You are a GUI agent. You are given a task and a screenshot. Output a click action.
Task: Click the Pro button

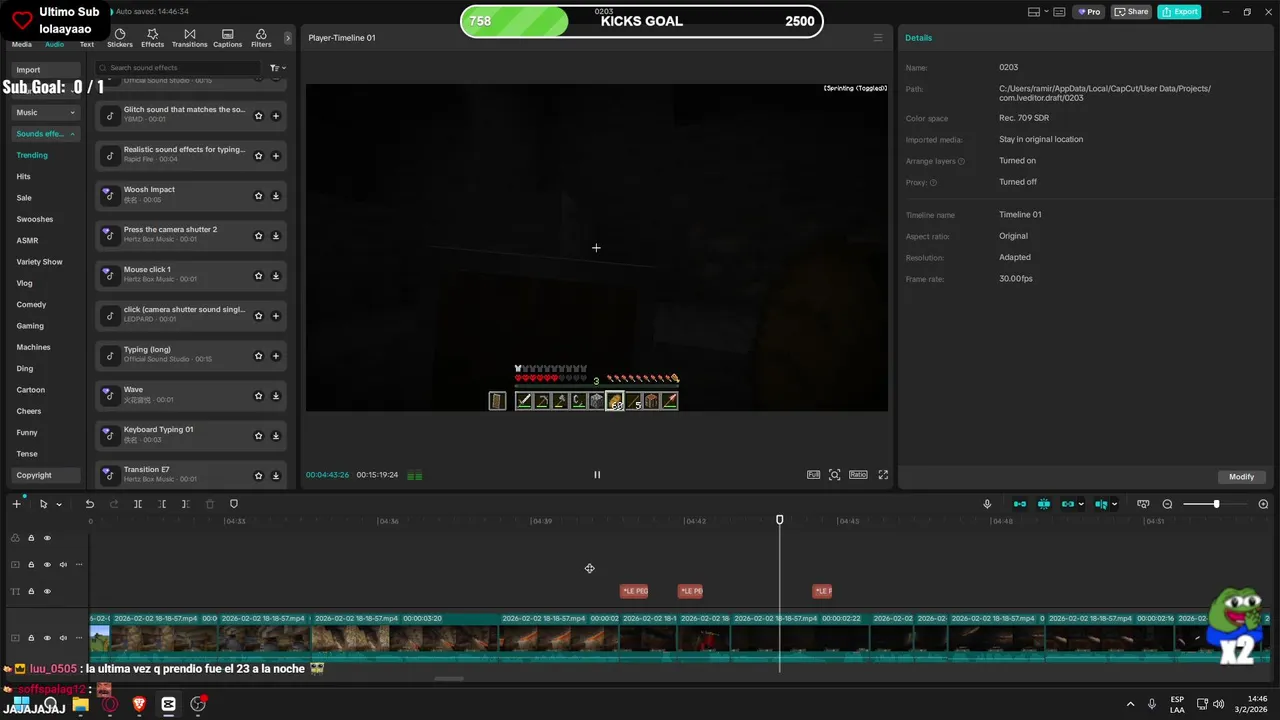coord(1088,12)
